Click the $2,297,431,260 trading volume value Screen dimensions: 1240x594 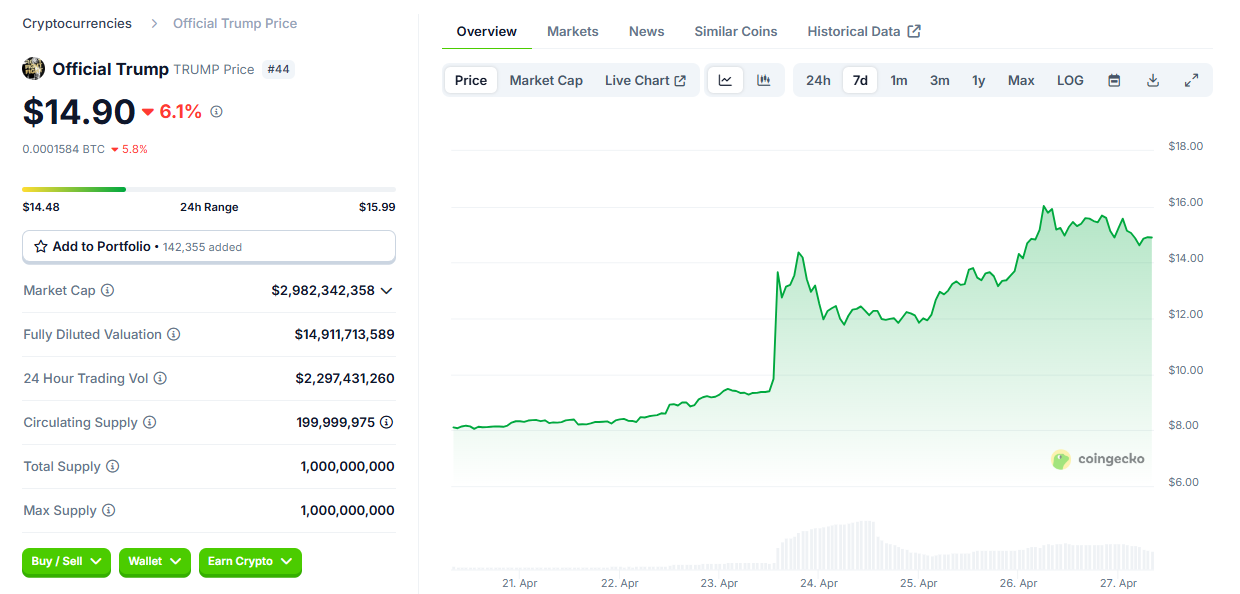click(x=345, y=378)
